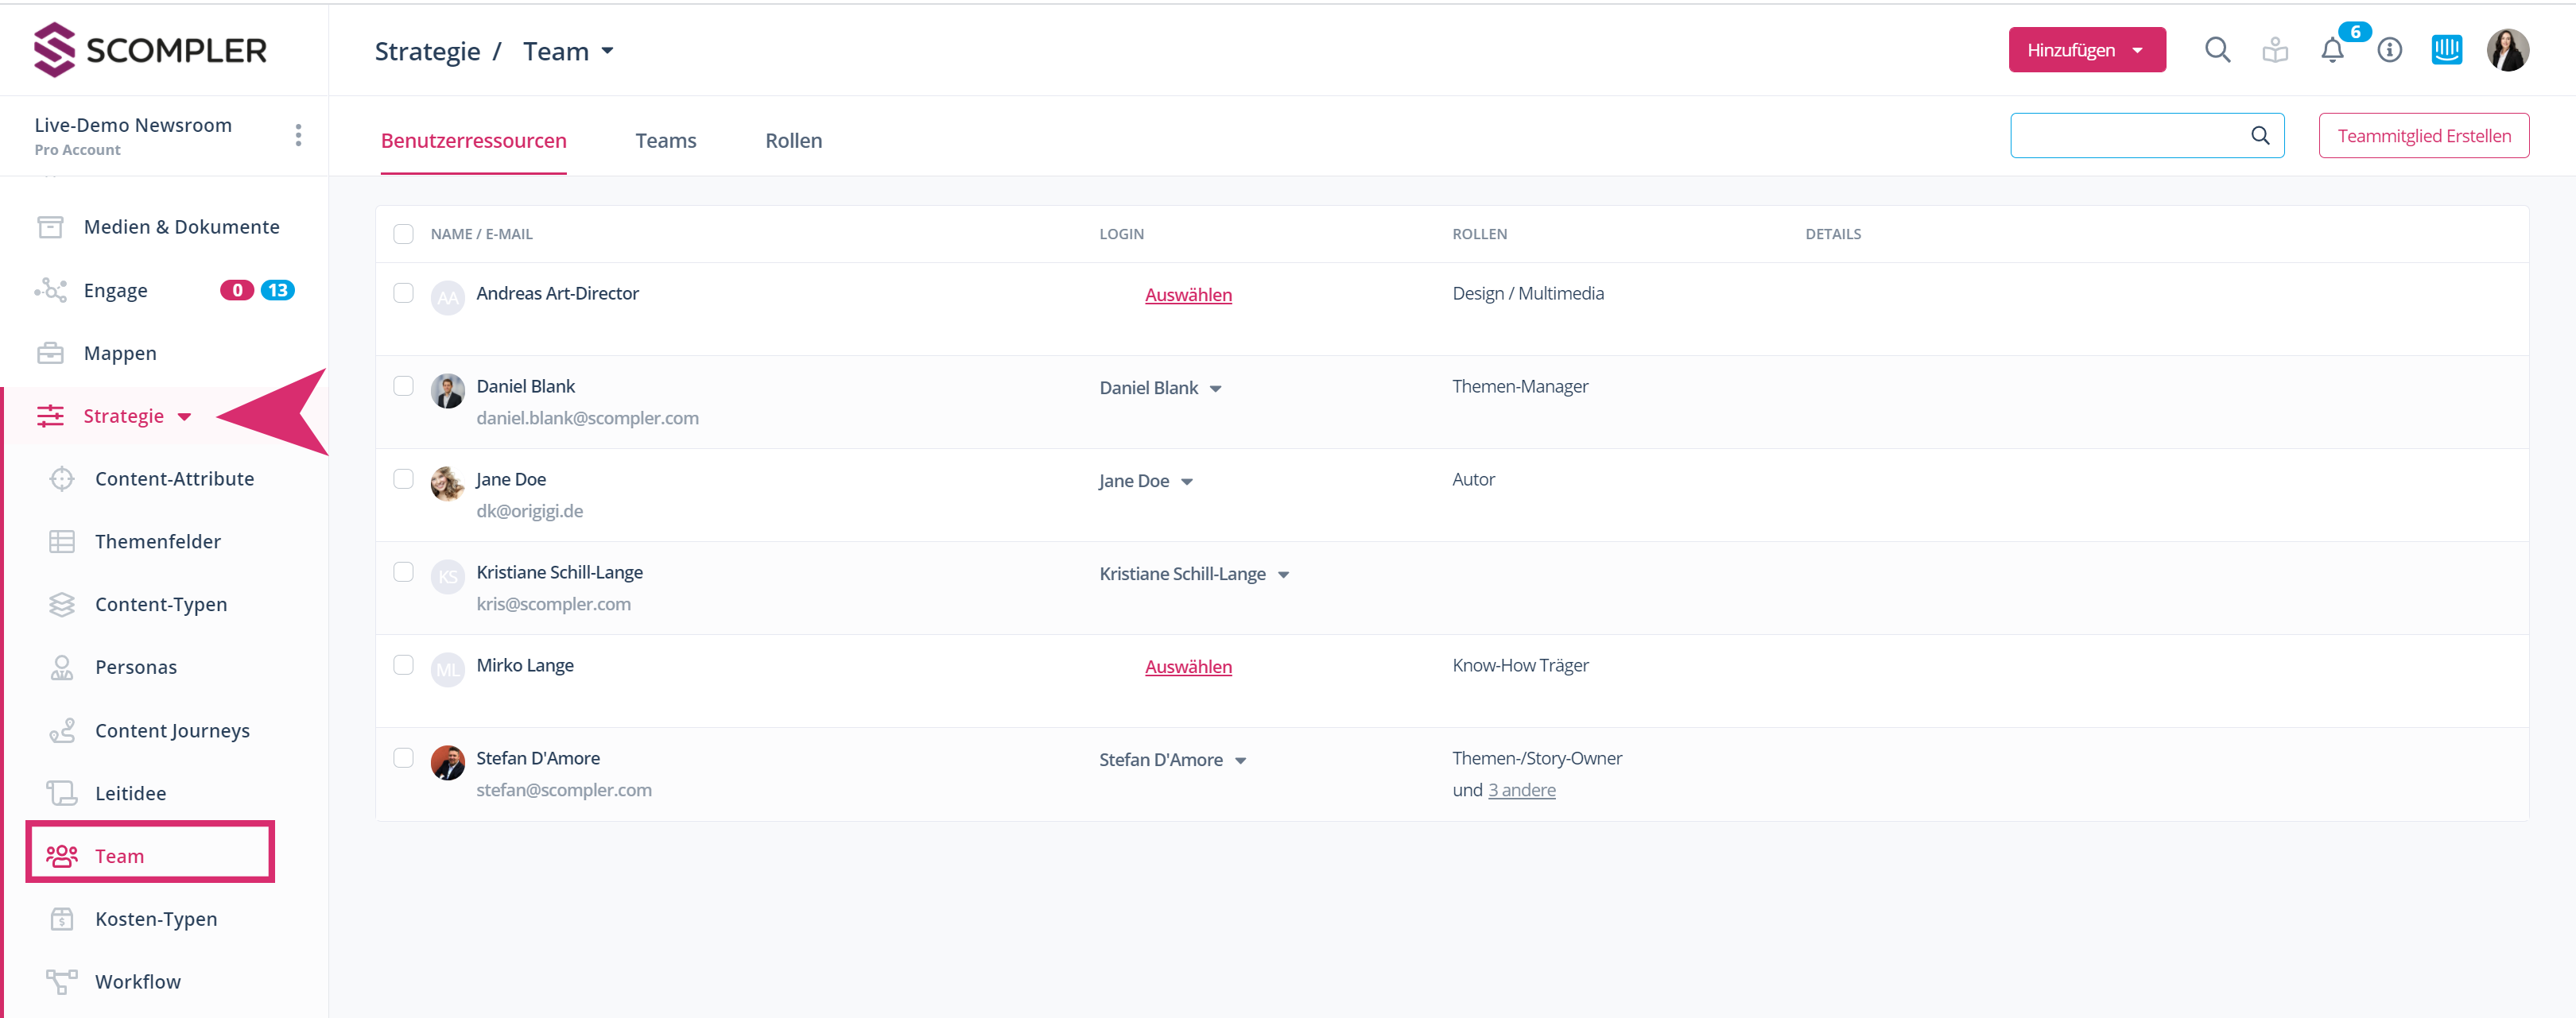
Task: Open the notifications bell
Action: click(2332, 50)
